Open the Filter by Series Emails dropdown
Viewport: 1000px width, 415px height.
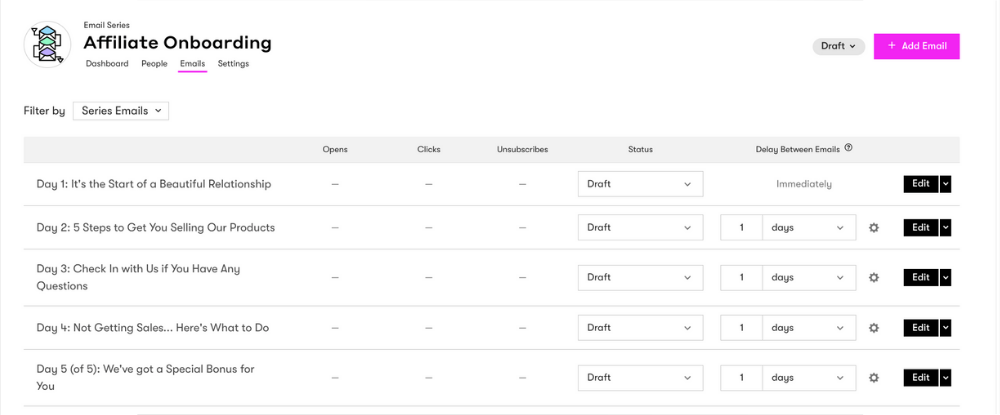pos(121,111)
